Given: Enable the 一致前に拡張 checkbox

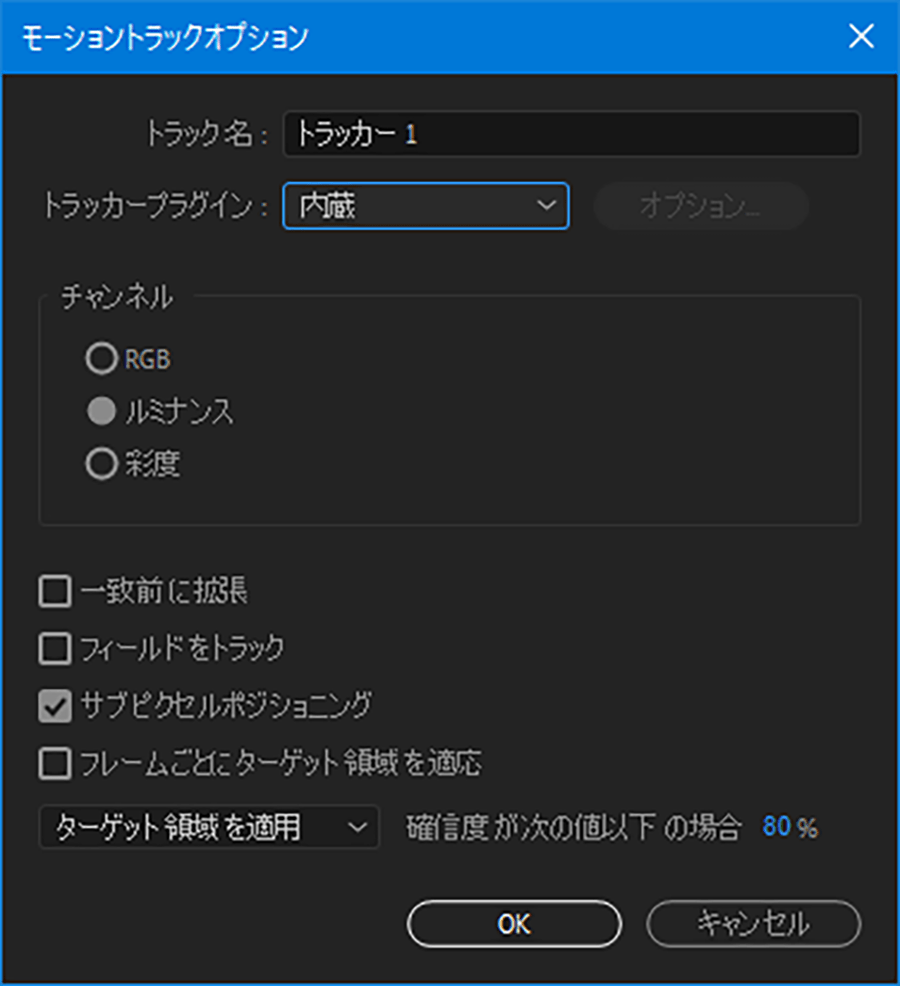Looking at the screenshot, I should click(x=55, y=591).
